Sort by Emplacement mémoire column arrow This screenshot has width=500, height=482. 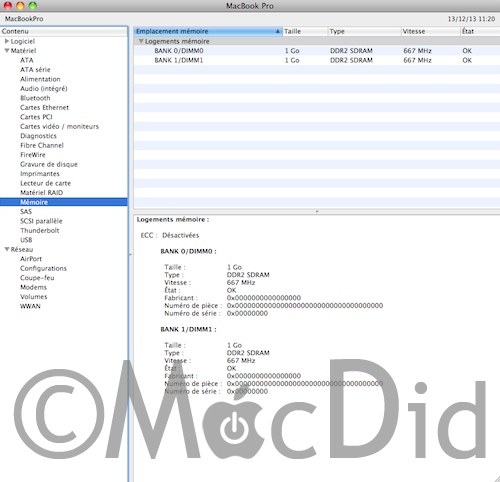point(278,31)
